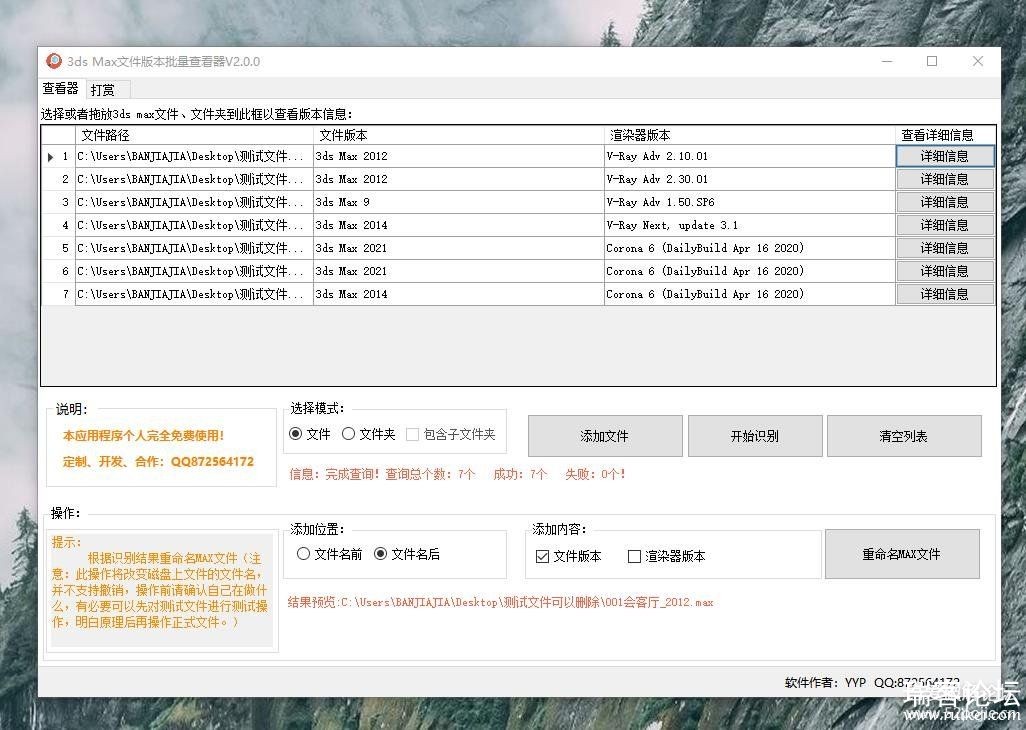Click the 重命名MAX文件 button
The height and width of the screenshot is (730, 1026).
point(902,554)
